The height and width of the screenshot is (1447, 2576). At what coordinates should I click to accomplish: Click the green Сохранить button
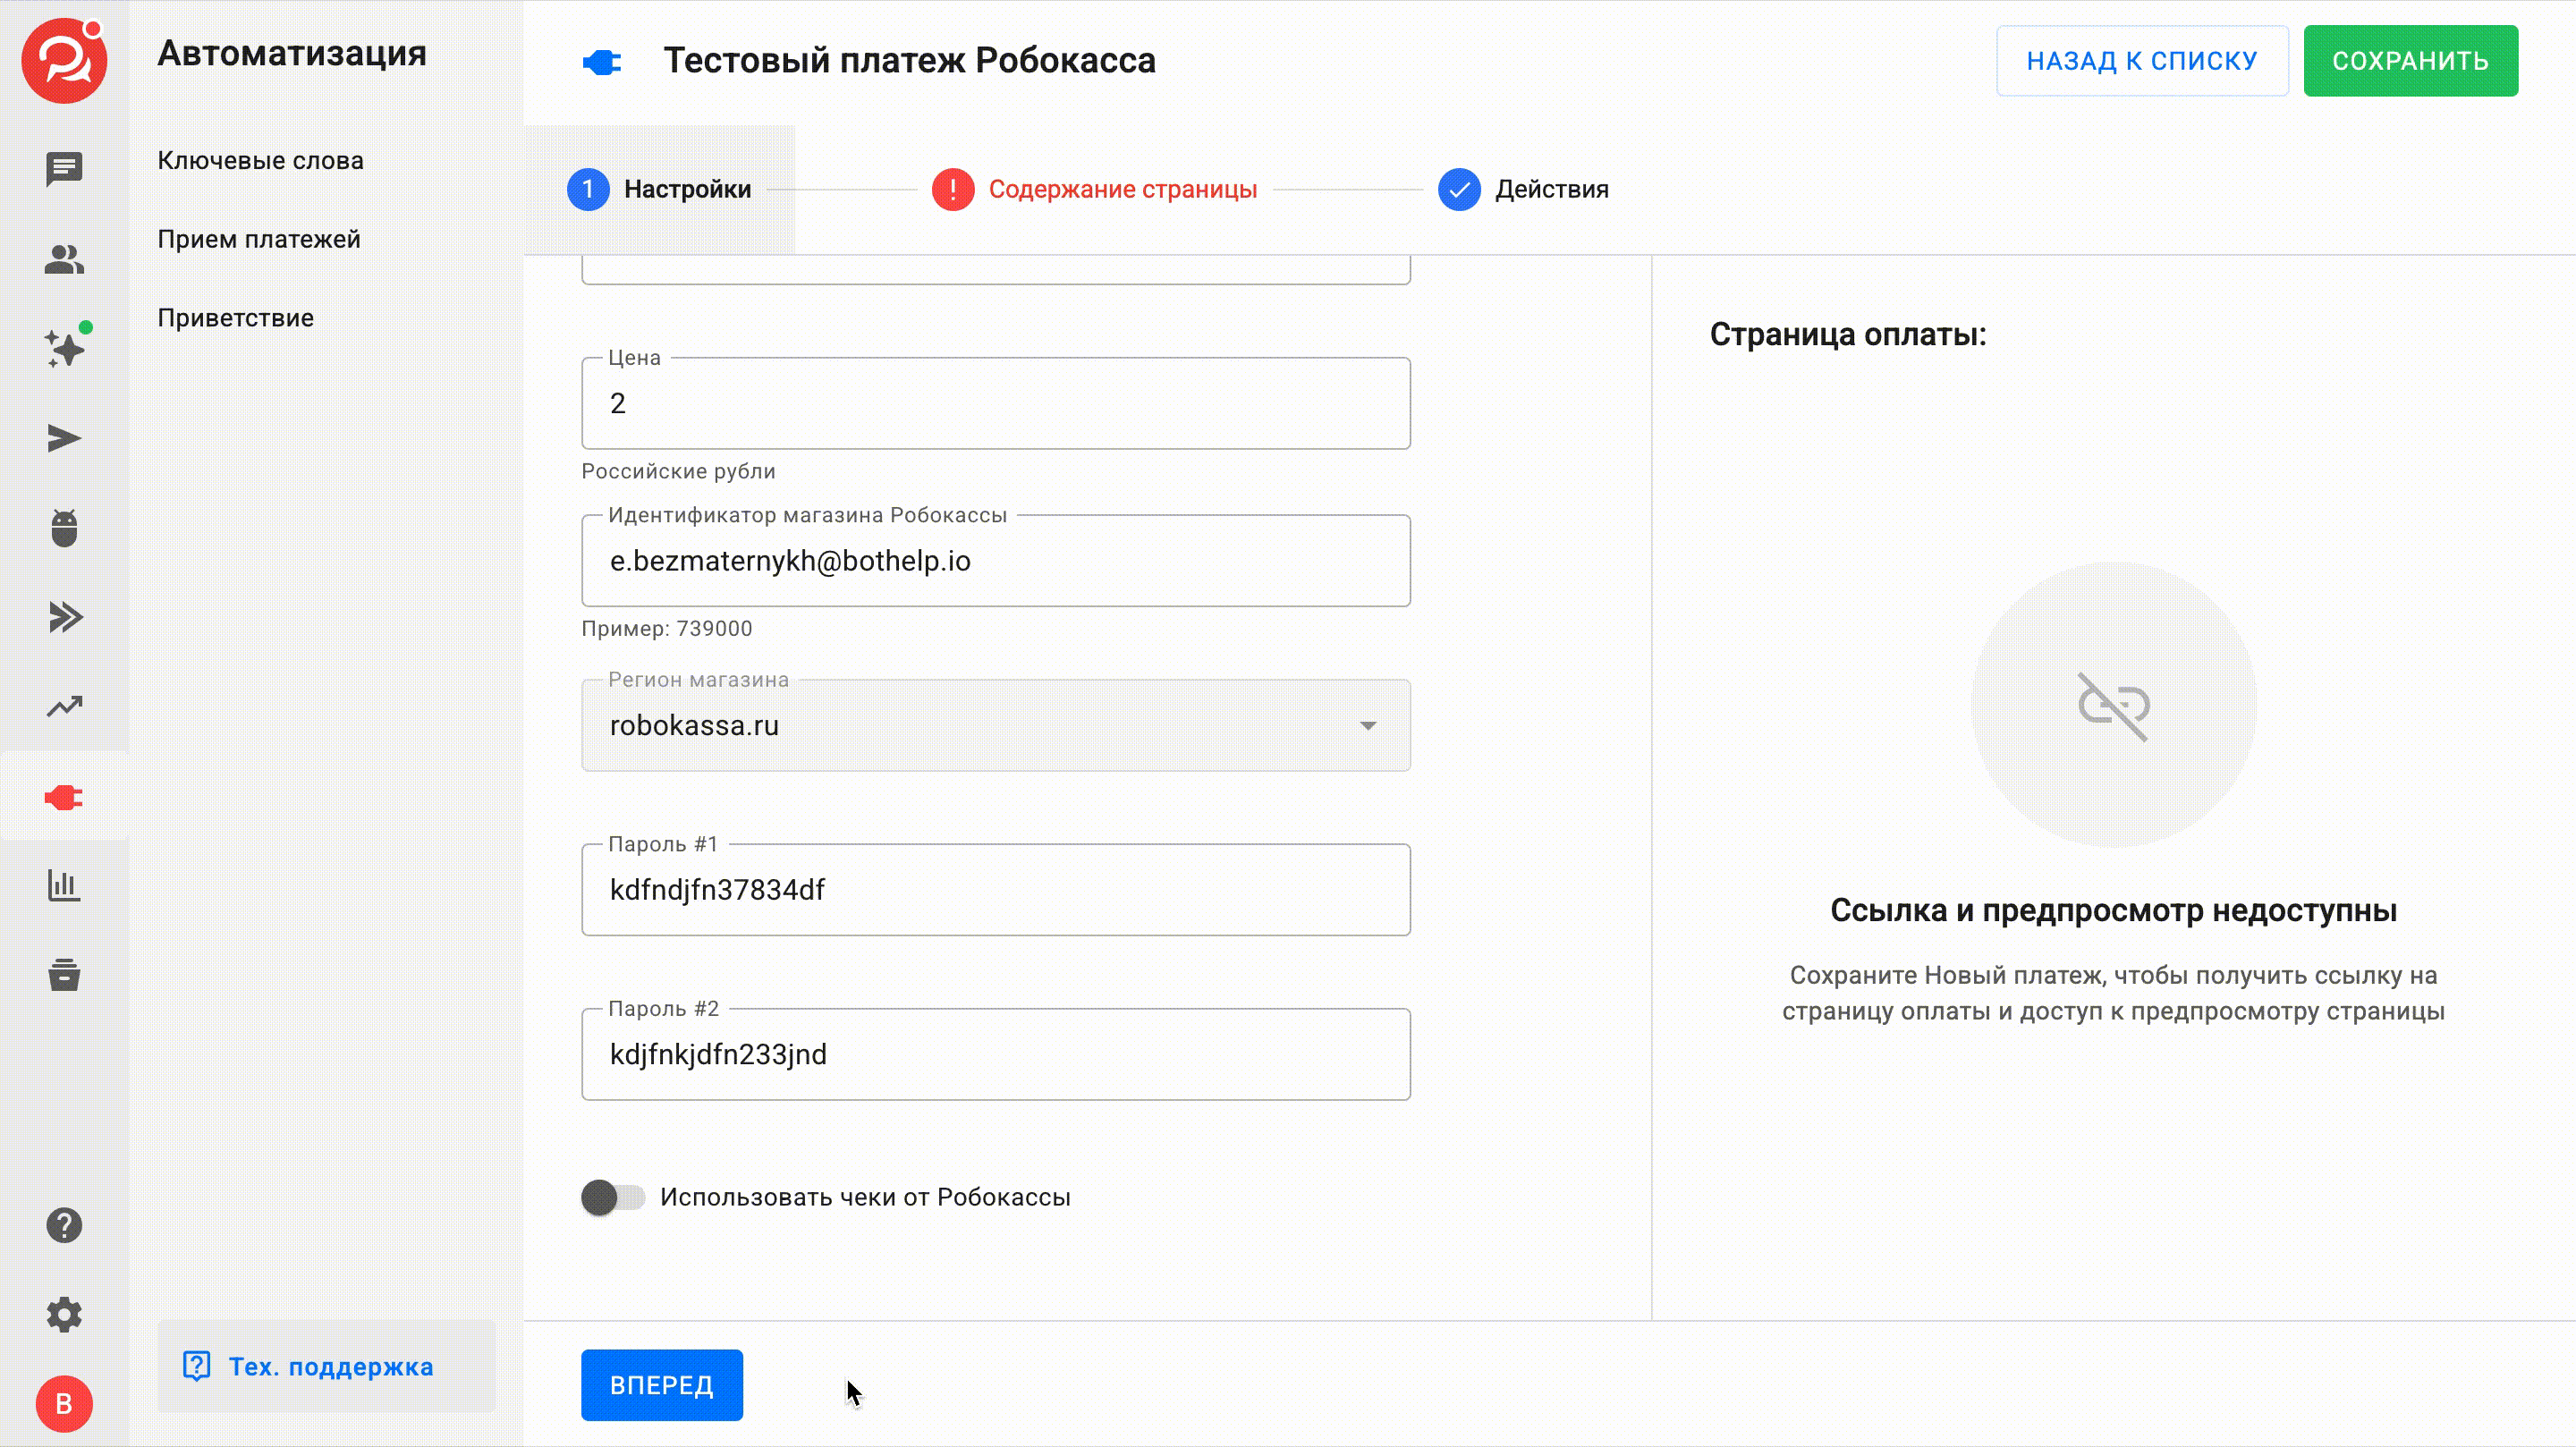click(x=2410, y=61)
